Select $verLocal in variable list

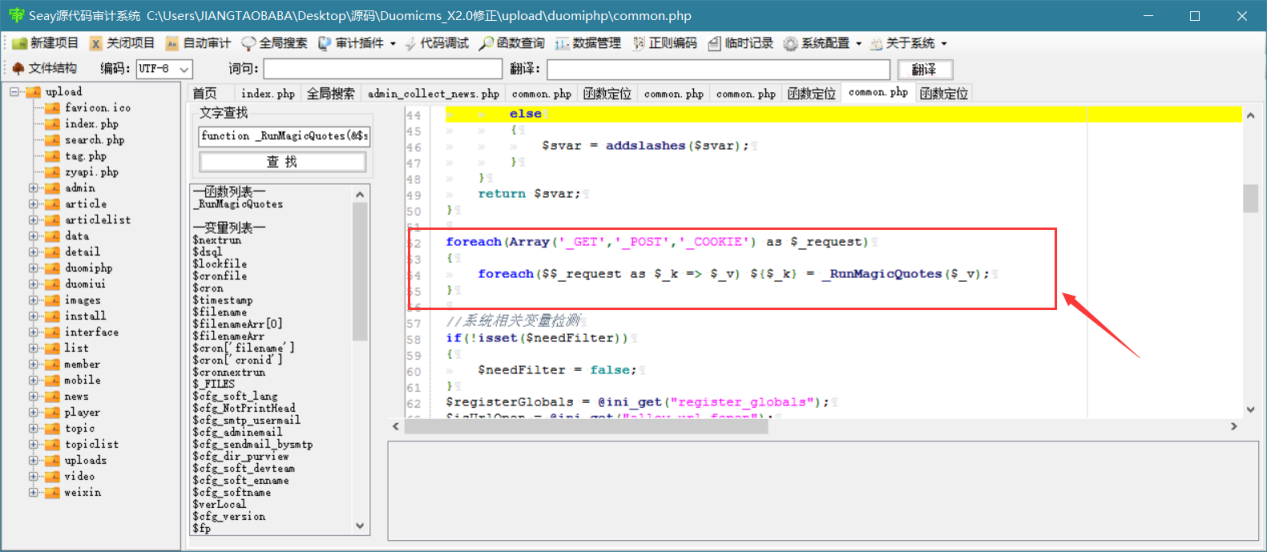(x=219, y=504)
